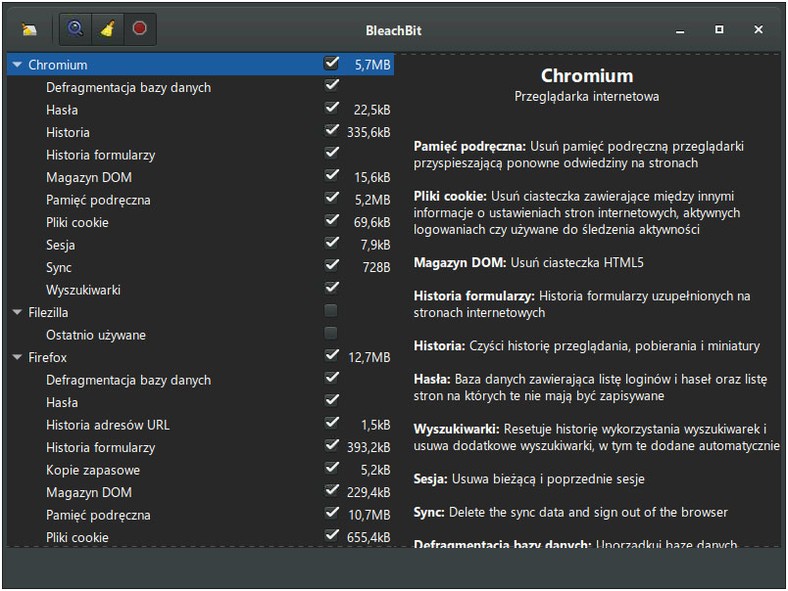Screen dimensions: 788x591
Task: Collapse the Firefox tree group
Action: (17, 357)
